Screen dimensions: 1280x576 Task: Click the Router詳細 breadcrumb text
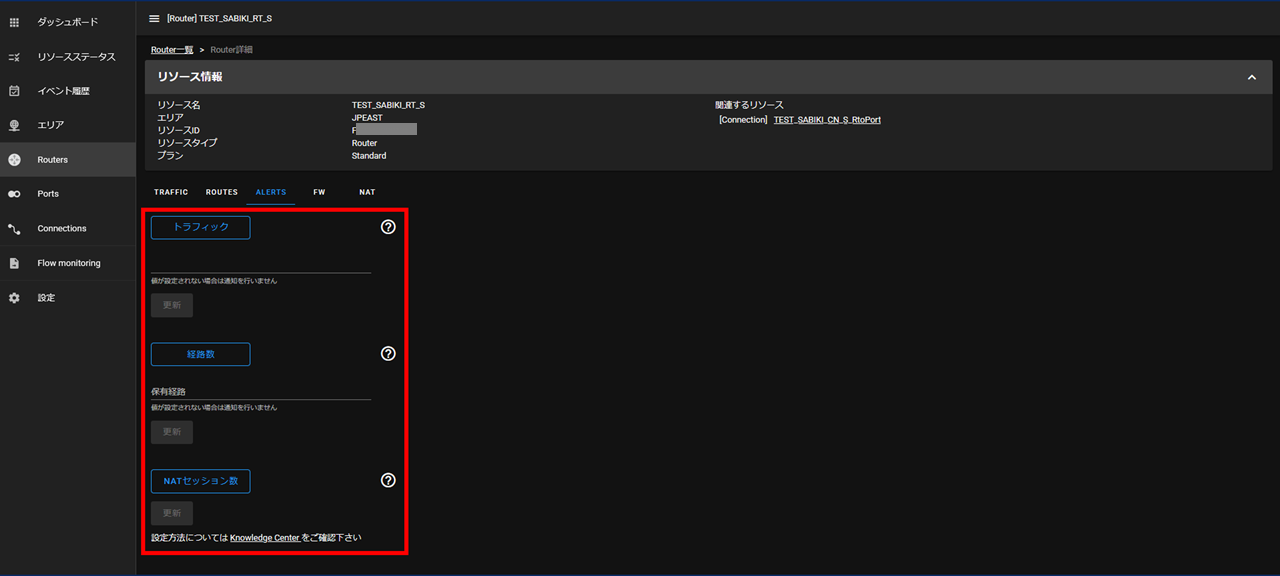pos(232,49)
